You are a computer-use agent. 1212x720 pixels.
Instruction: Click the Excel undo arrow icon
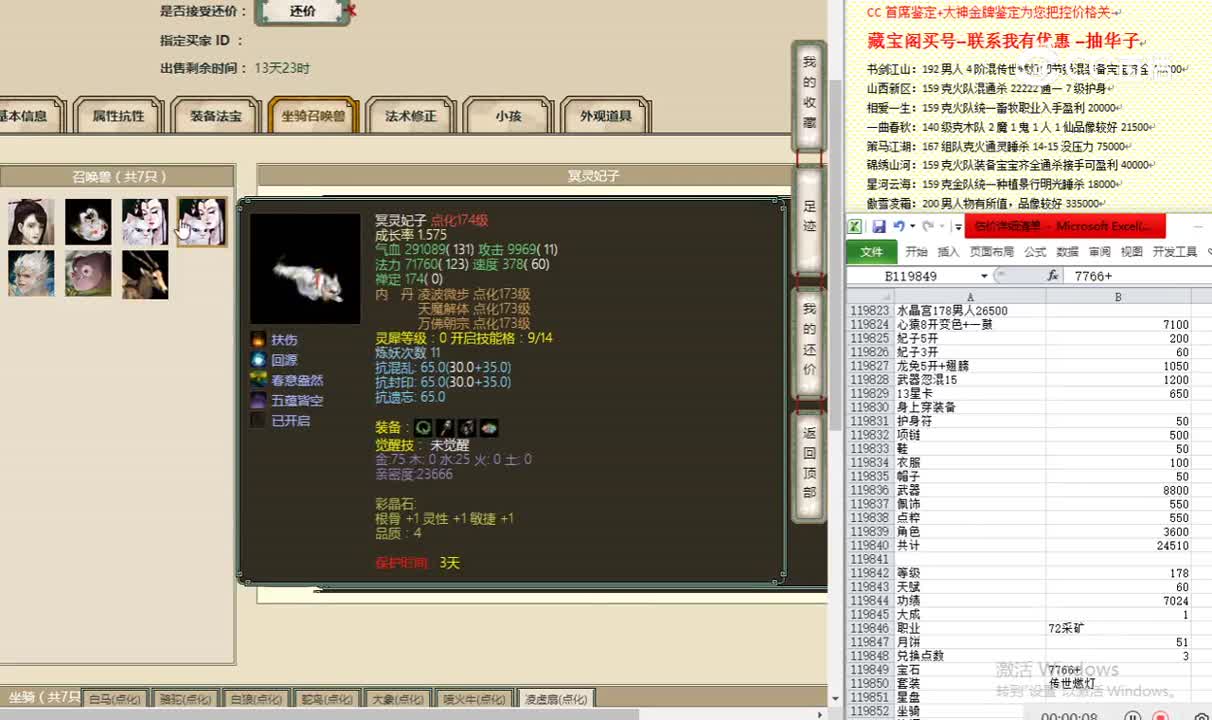click(x=899, y=227)
